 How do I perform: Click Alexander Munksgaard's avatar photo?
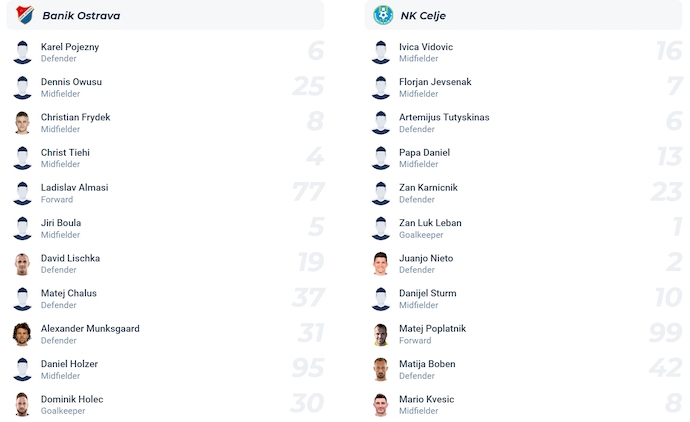tap(23, 334)
